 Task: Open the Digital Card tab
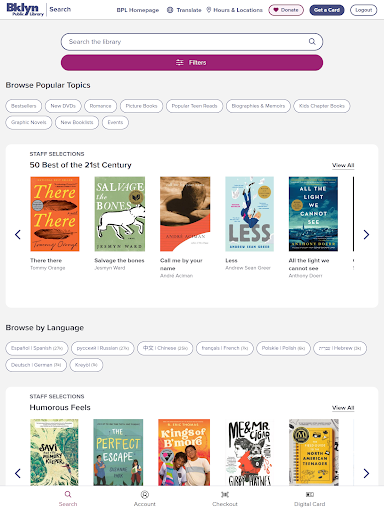[309, 499]
